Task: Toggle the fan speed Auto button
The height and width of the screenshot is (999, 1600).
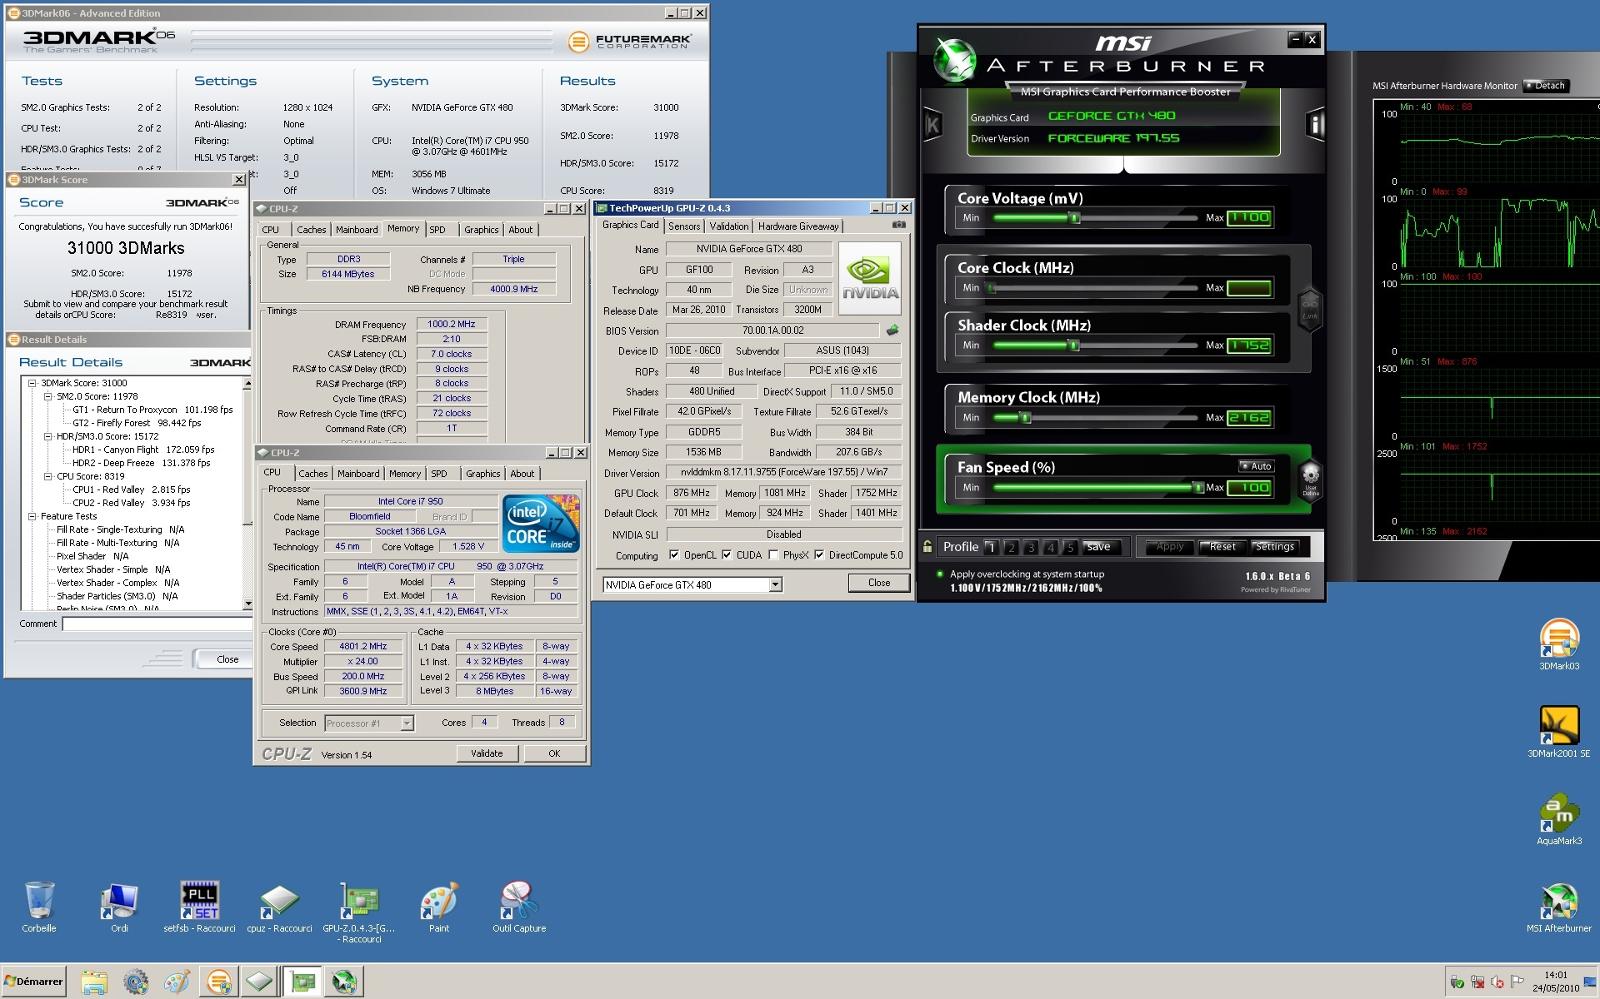Action: (x=1256, y=466)
